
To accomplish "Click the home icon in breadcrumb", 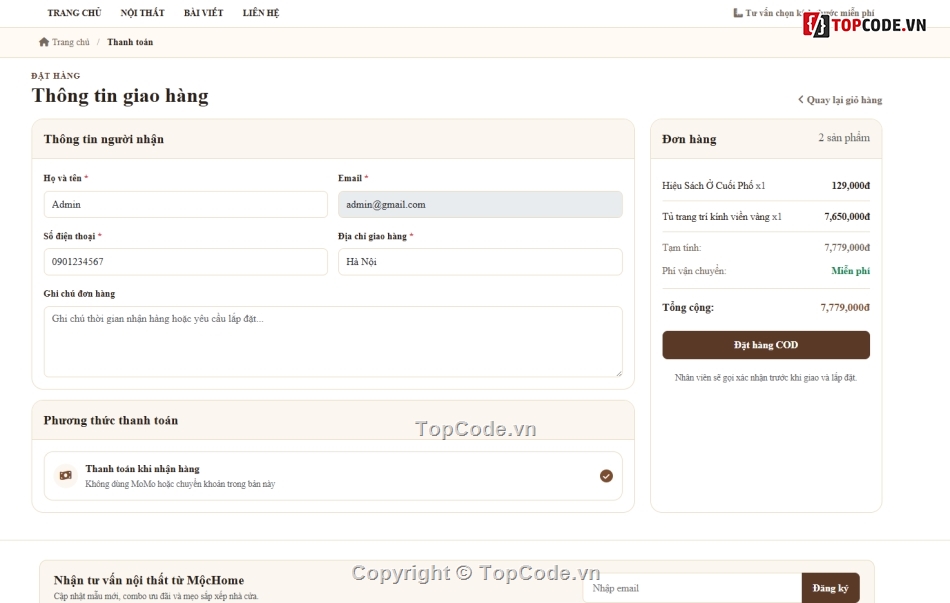I will pyautogui.click(x=44, y=42).
